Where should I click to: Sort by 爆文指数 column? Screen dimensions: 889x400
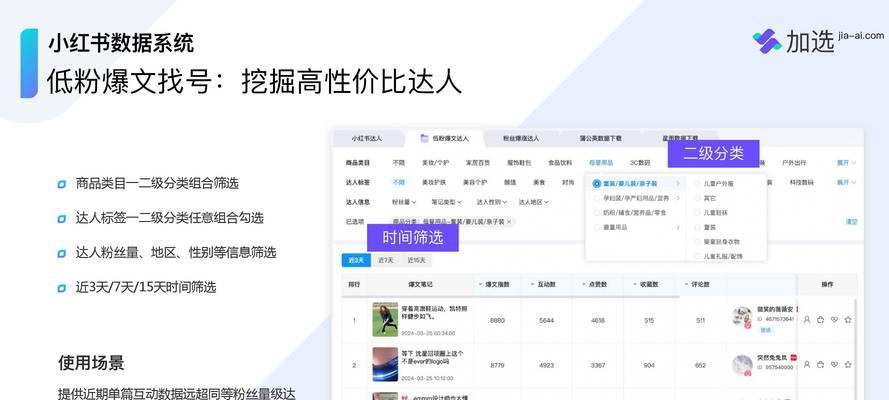coord(494,284)
